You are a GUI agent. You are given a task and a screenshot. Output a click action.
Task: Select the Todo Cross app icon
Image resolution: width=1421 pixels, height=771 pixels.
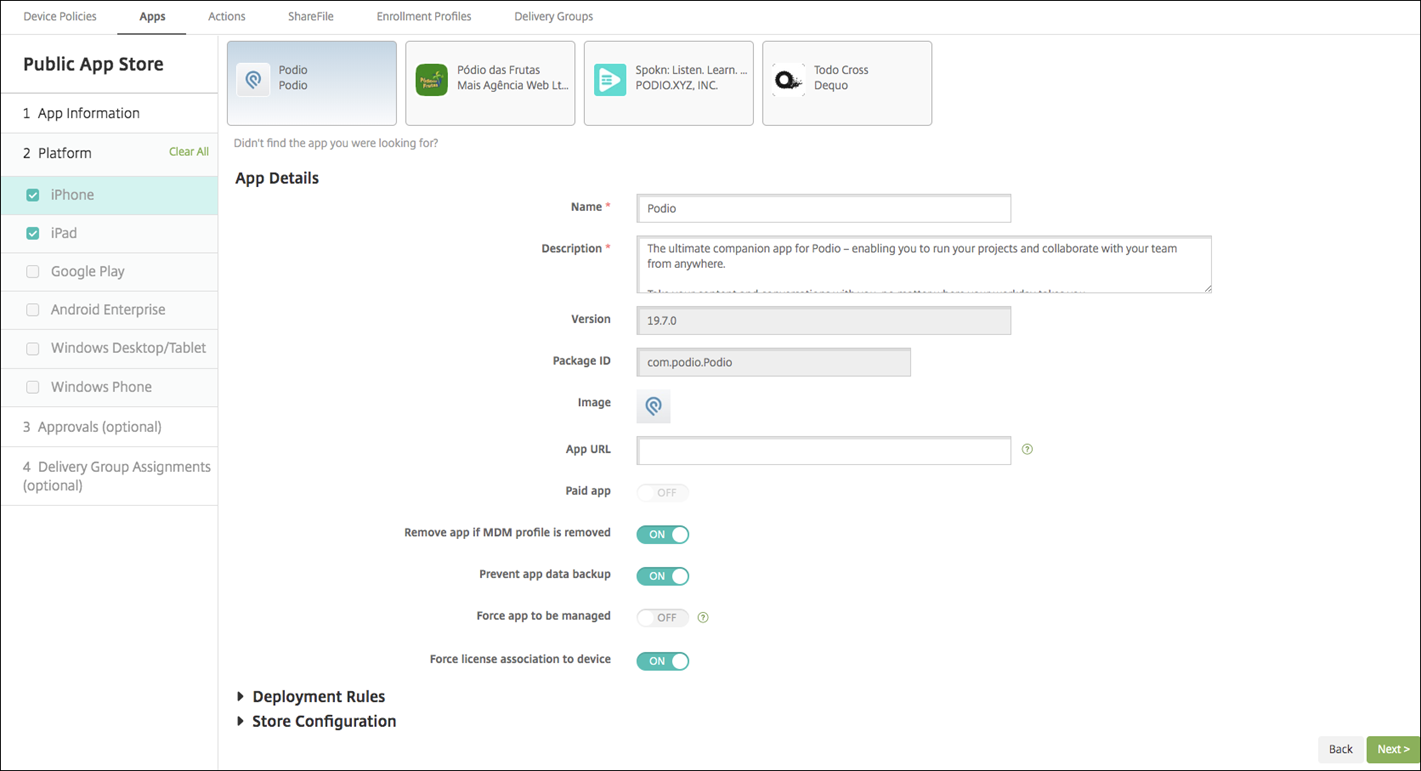[x=788, y=79]
